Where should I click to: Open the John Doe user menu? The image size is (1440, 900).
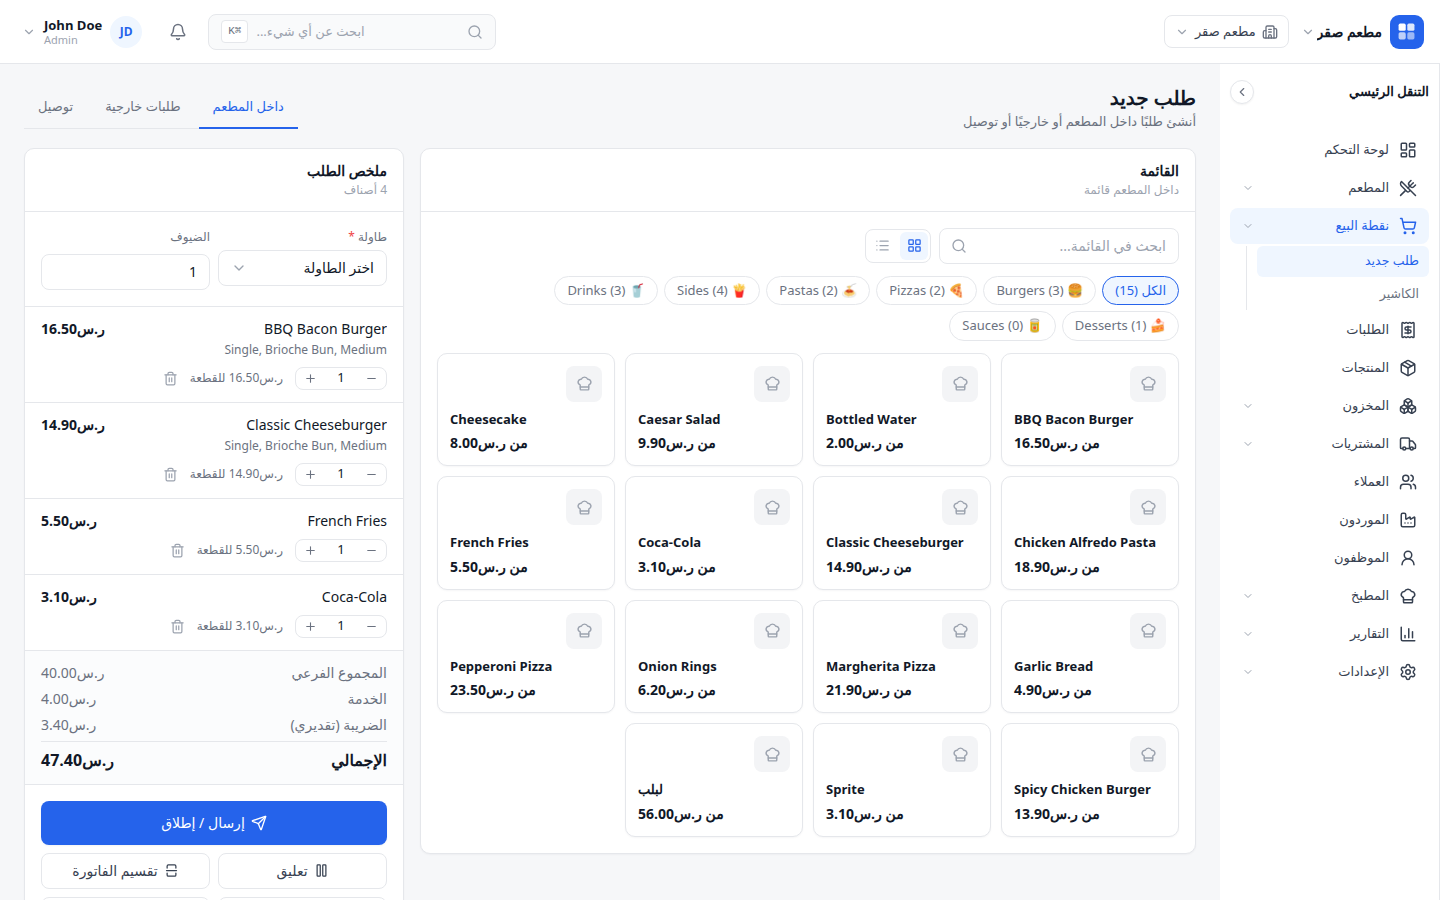(82, 32)
